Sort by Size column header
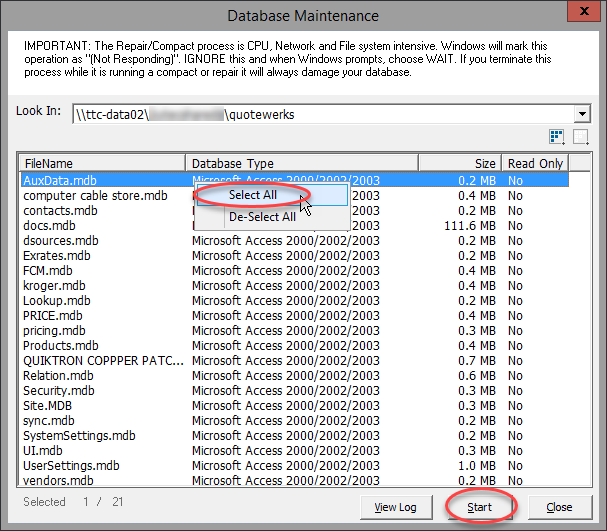The width and height of the screenshot is (607, 531). click(460, 163)
